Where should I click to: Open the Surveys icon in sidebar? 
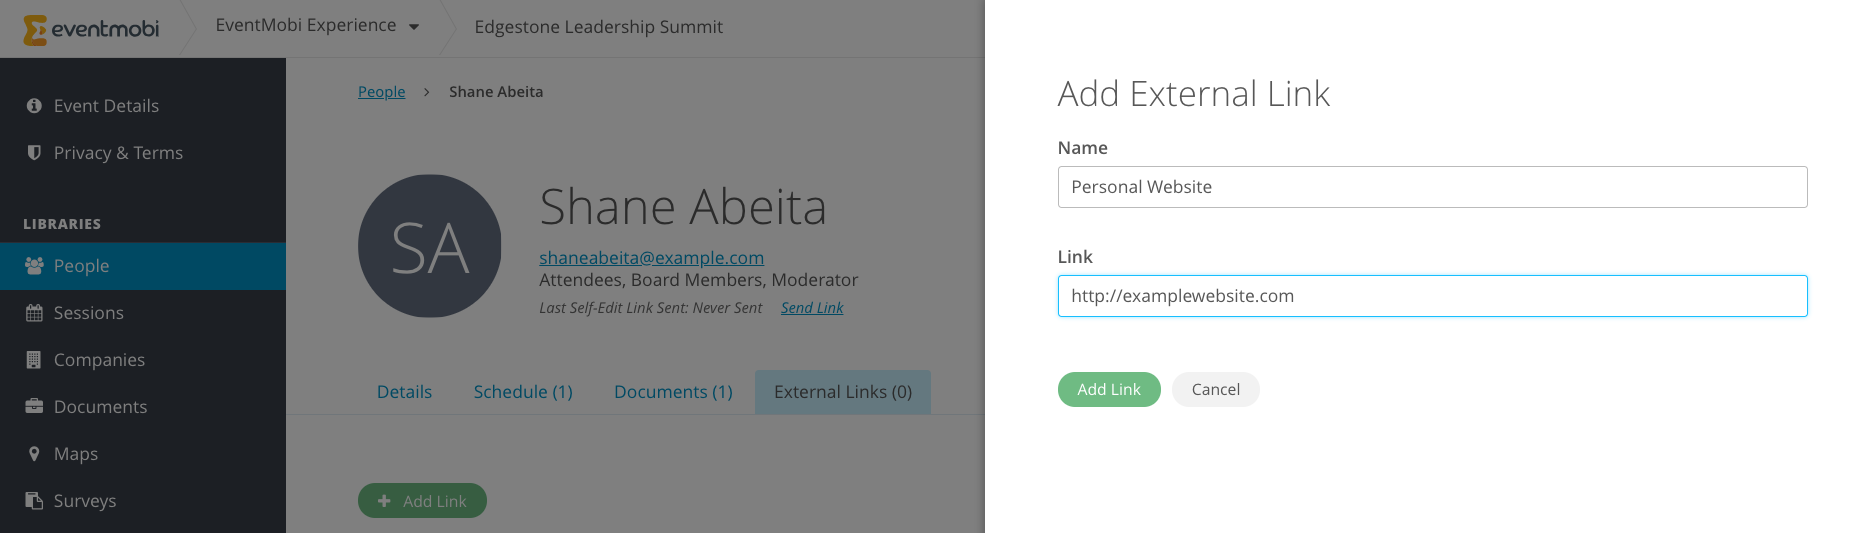(x=34, y=501)
